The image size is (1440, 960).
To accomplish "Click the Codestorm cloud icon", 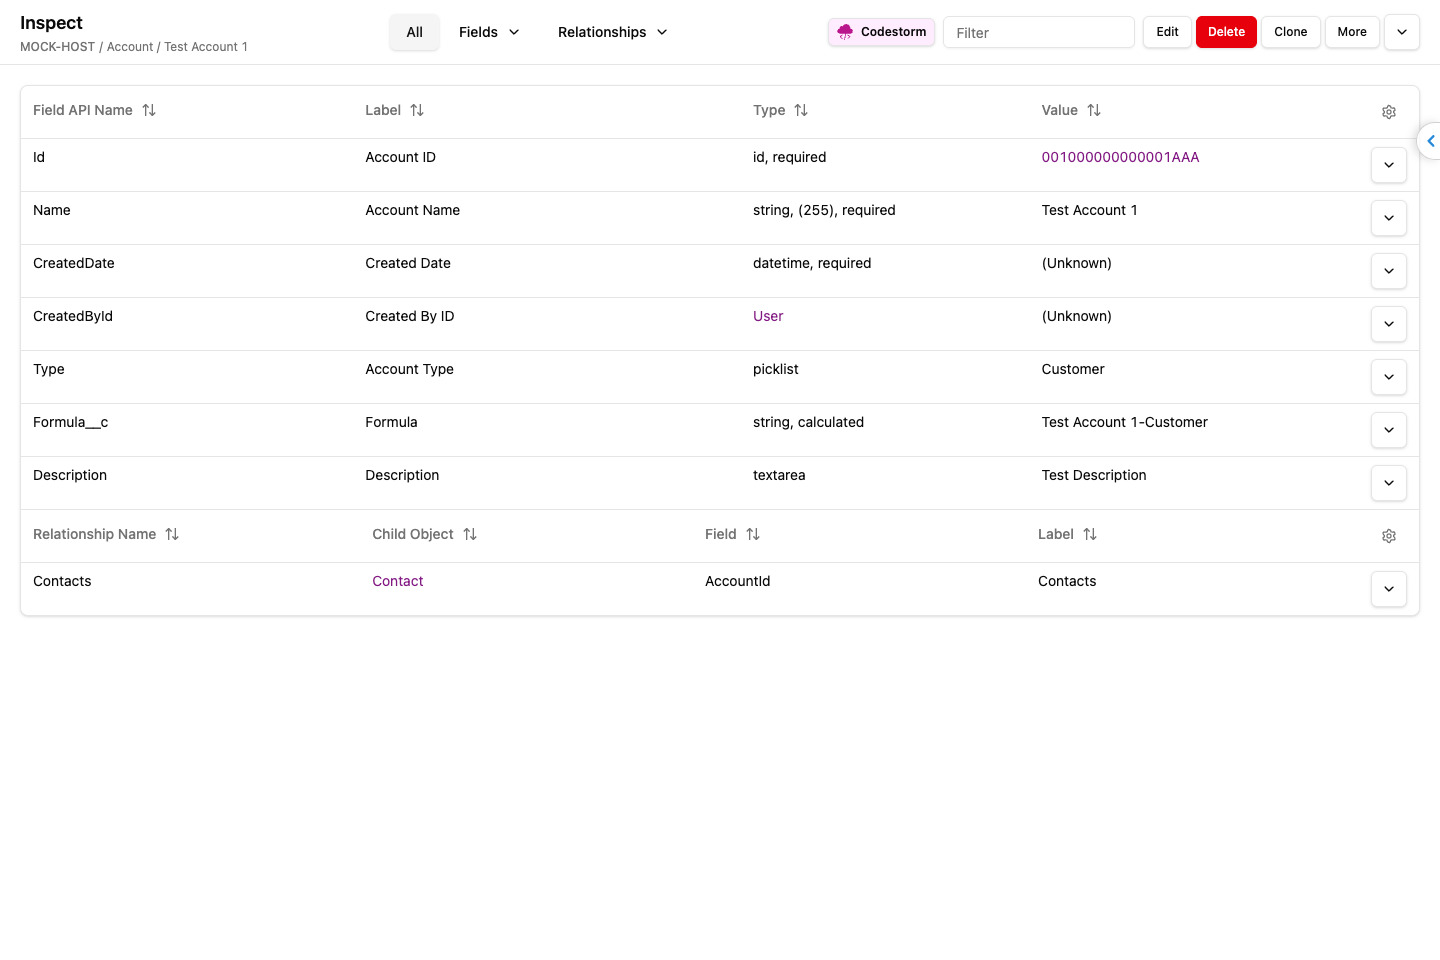I will [x=845, y=32].
